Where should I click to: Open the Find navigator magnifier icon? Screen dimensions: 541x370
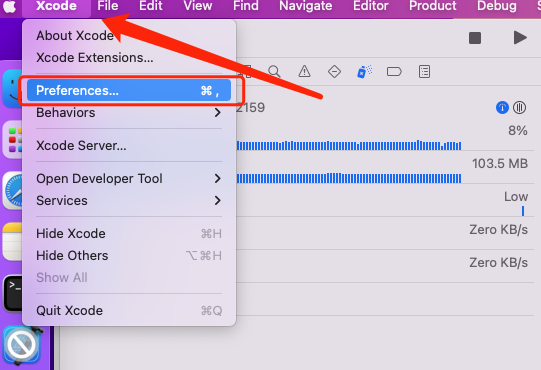[274, 72]
